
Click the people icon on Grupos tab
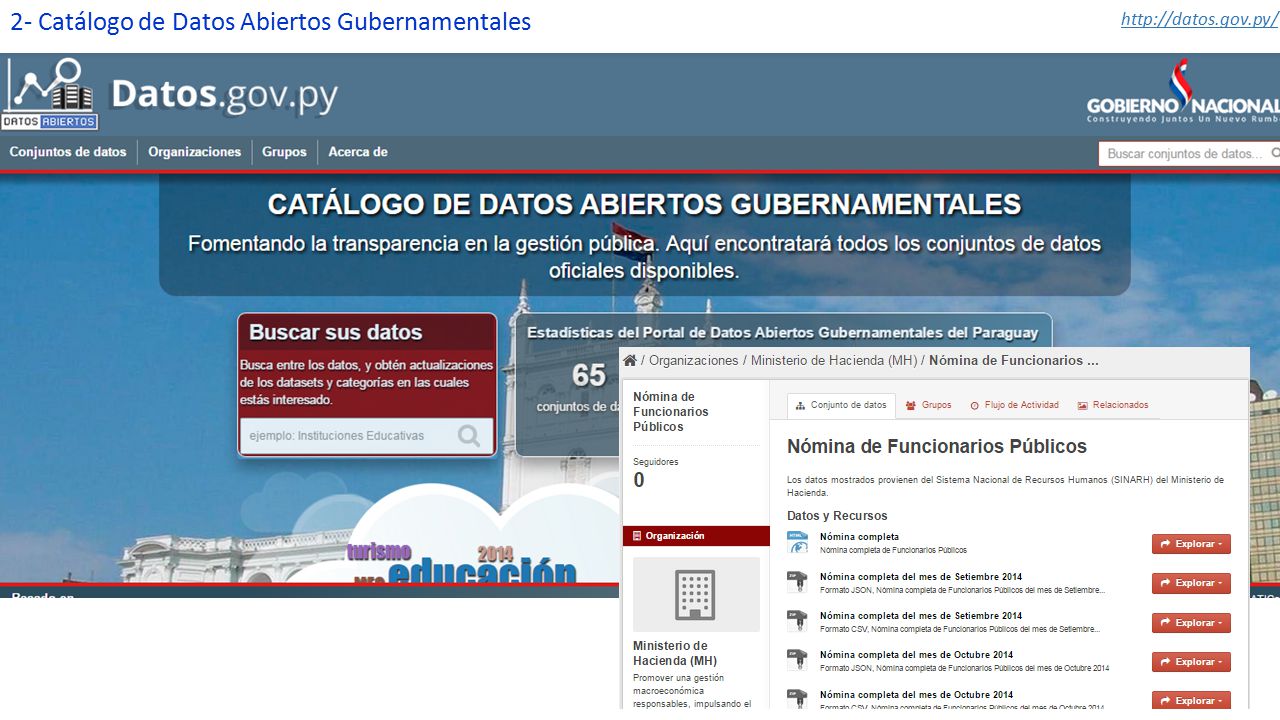pos(911,406)
